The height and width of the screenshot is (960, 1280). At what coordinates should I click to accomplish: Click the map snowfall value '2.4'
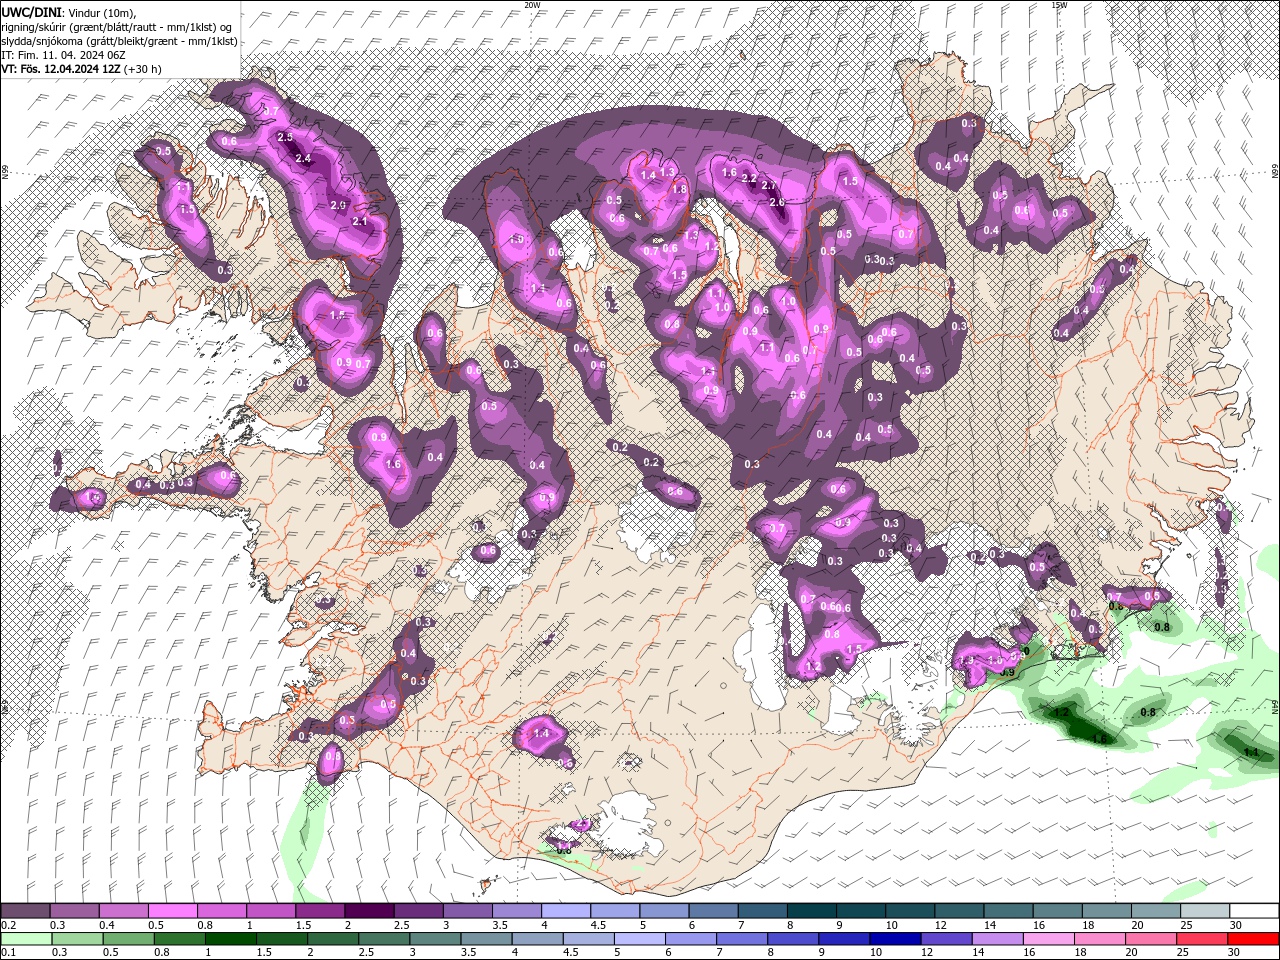pos(303,158)
